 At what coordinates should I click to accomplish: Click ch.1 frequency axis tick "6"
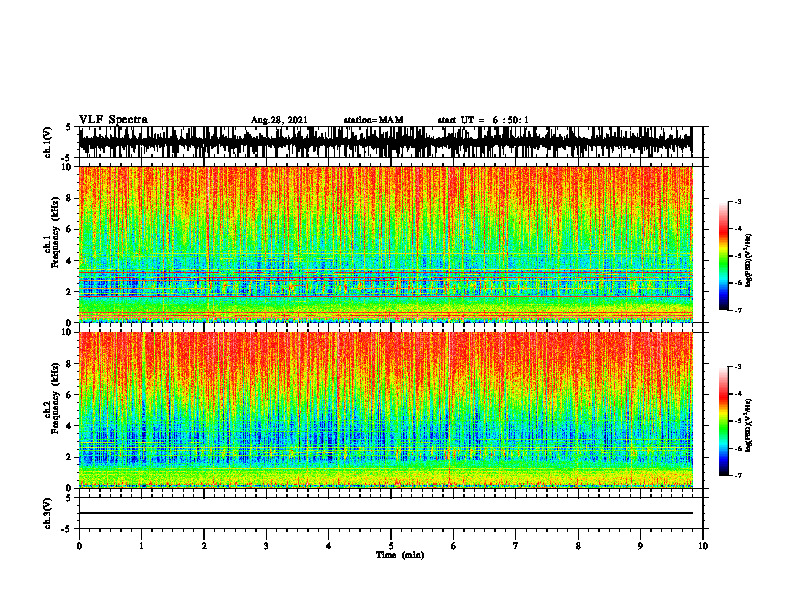tap(70, 229)
